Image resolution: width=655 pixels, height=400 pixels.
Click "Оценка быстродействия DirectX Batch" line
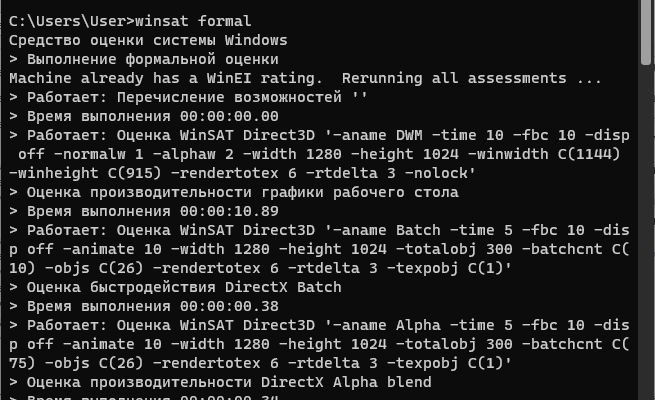click(180, 287)
